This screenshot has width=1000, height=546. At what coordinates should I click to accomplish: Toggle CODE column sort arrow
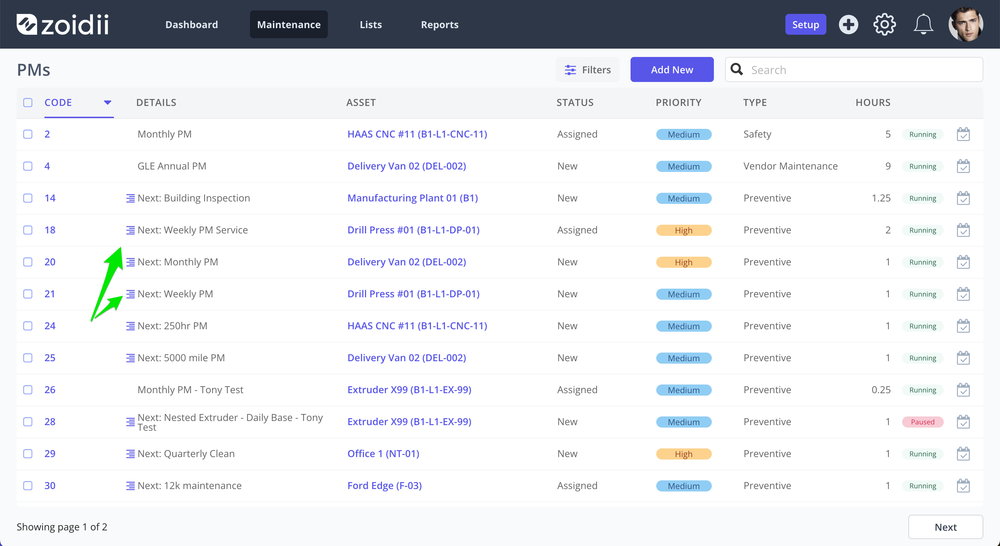tap(107, 102)
